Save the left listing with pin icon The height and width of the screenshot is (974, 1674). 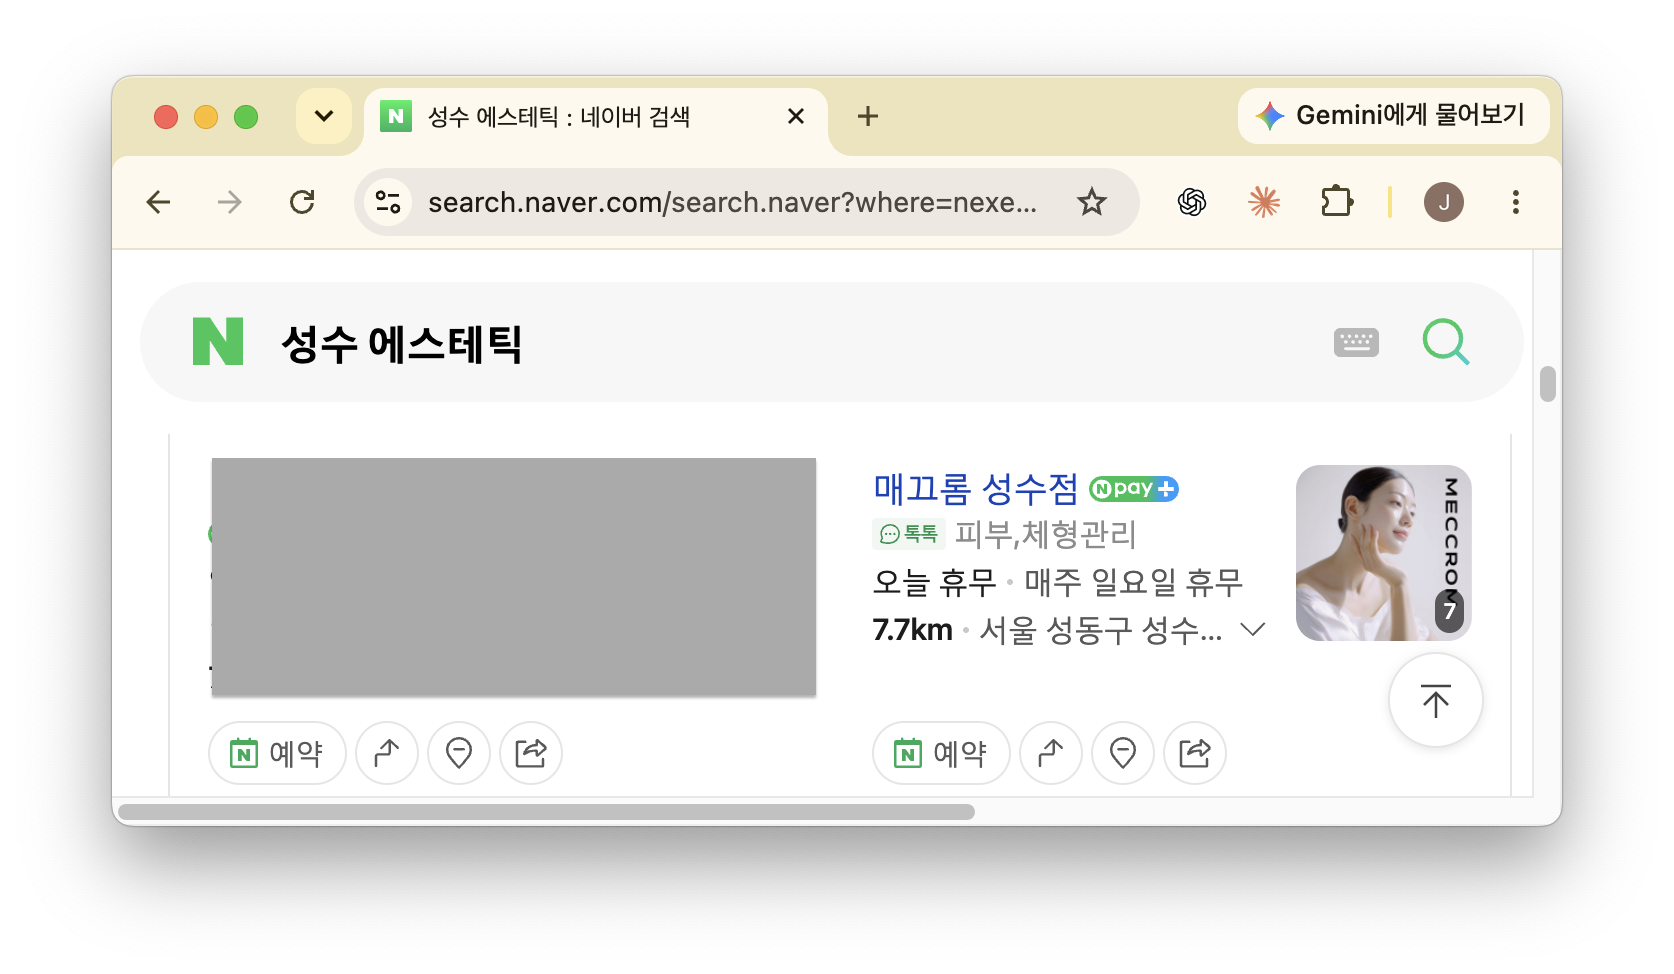[x=459, y=753]
